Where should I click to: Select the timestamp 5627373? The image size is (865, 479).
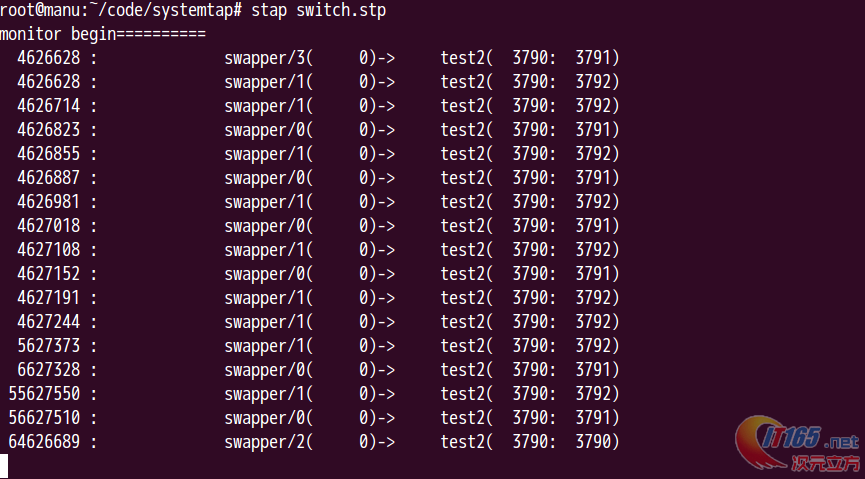coord(49,346)
